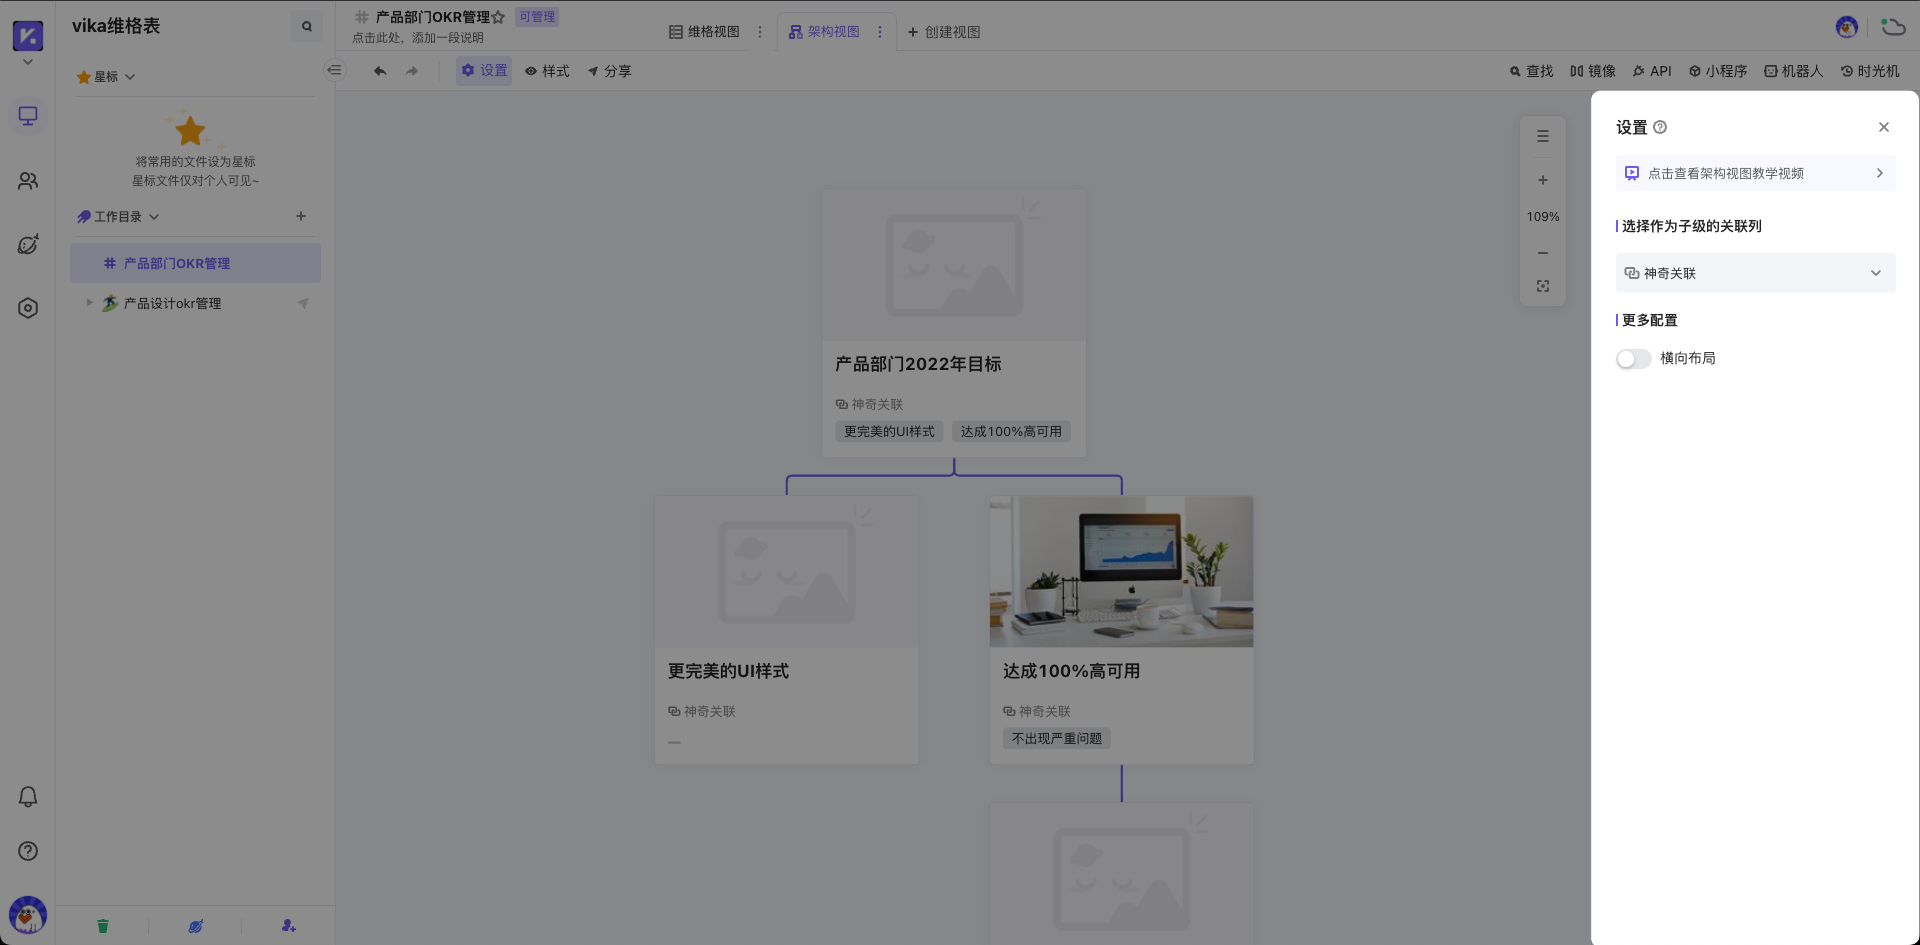Pin the 产品设计okr管理 item
Image resolution: width=1920 pixels, height=945 pixels.
pyautogui.click(x=305, y=303)
